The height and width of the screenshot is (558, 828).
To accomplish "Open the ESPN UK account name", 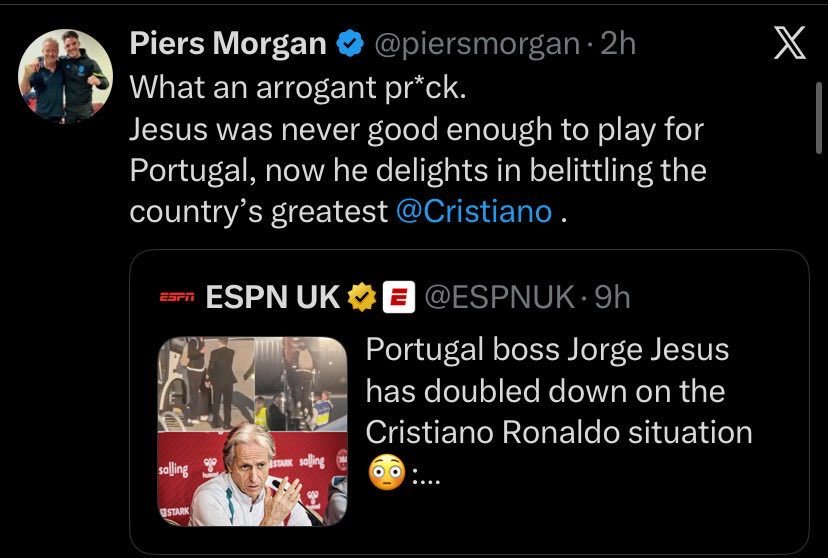I will coord(272,297).
